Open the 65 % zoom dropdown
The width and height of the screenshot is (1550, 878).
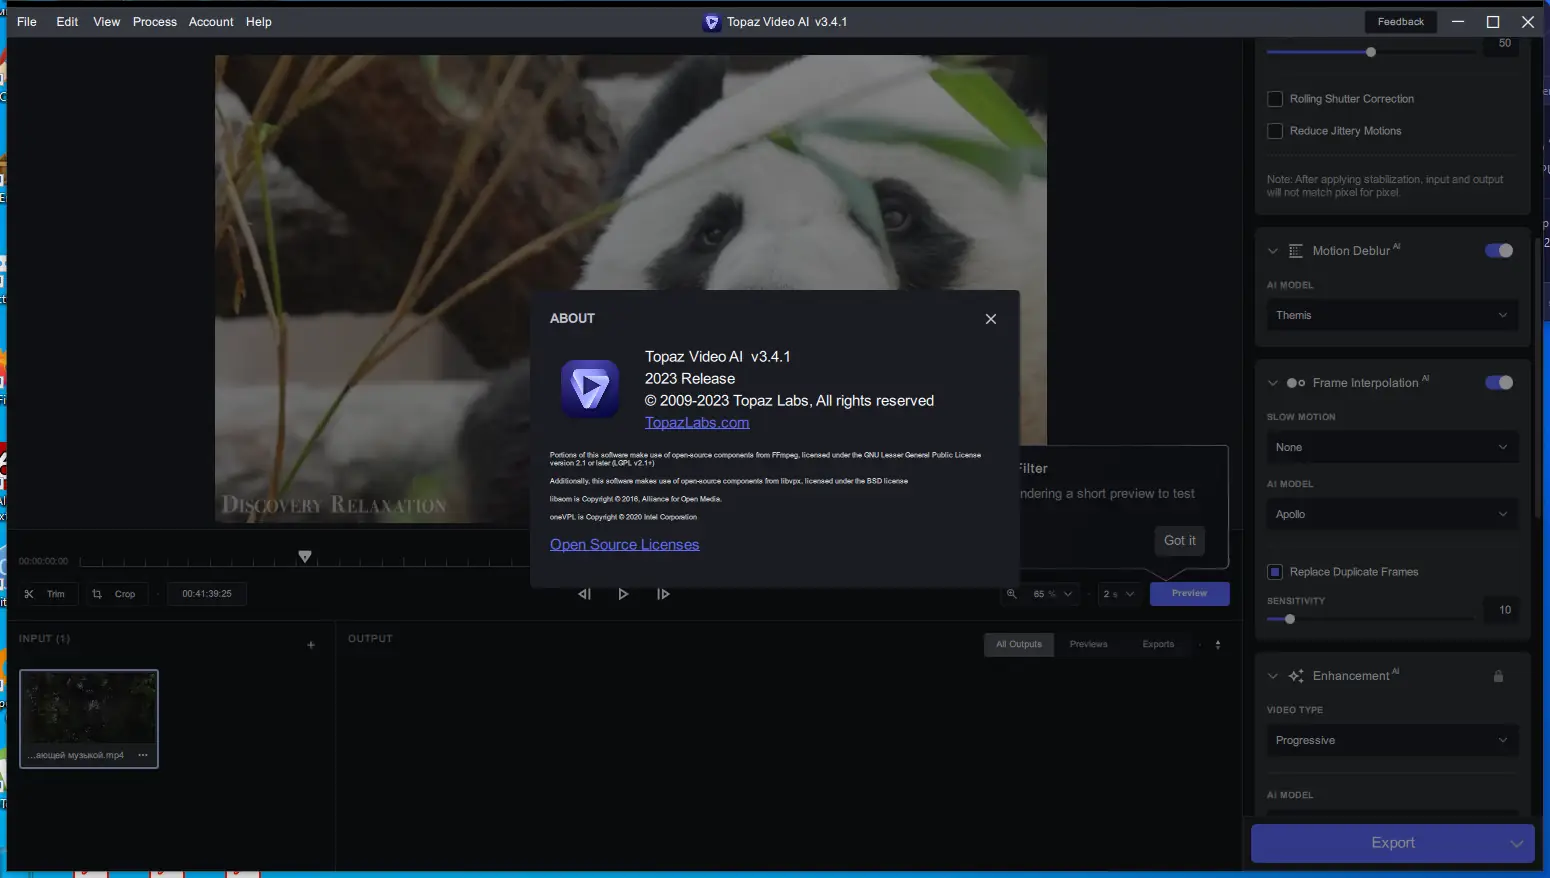click(1054, 594)
